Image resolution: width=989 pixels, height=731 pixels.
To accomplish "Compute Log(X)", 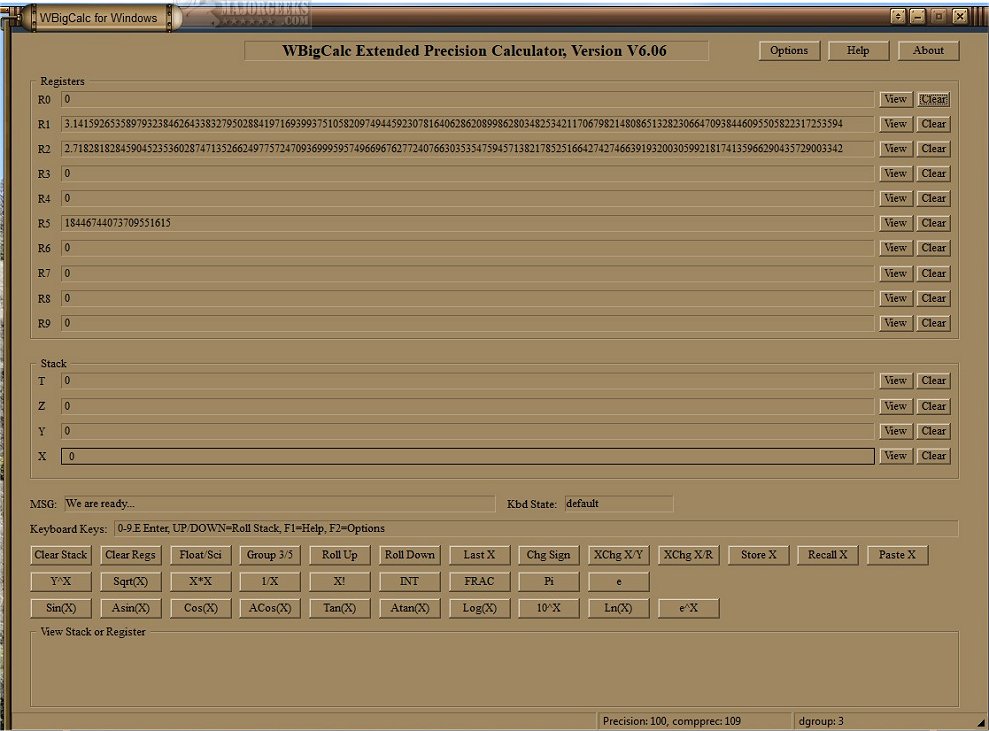I will [479, 608].
